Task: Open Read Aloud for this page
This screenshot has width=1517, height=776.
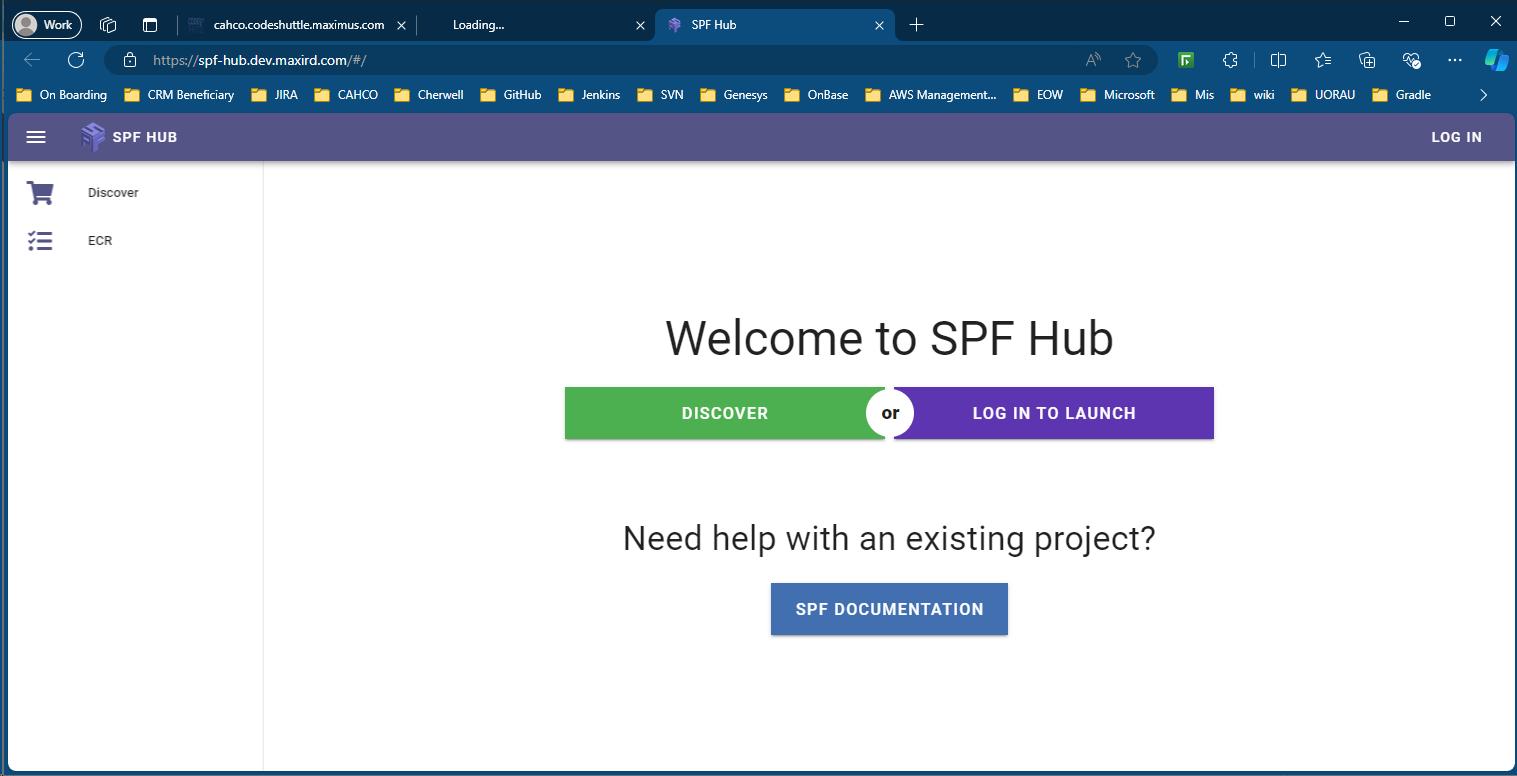Action: (x=1094, y=60)
